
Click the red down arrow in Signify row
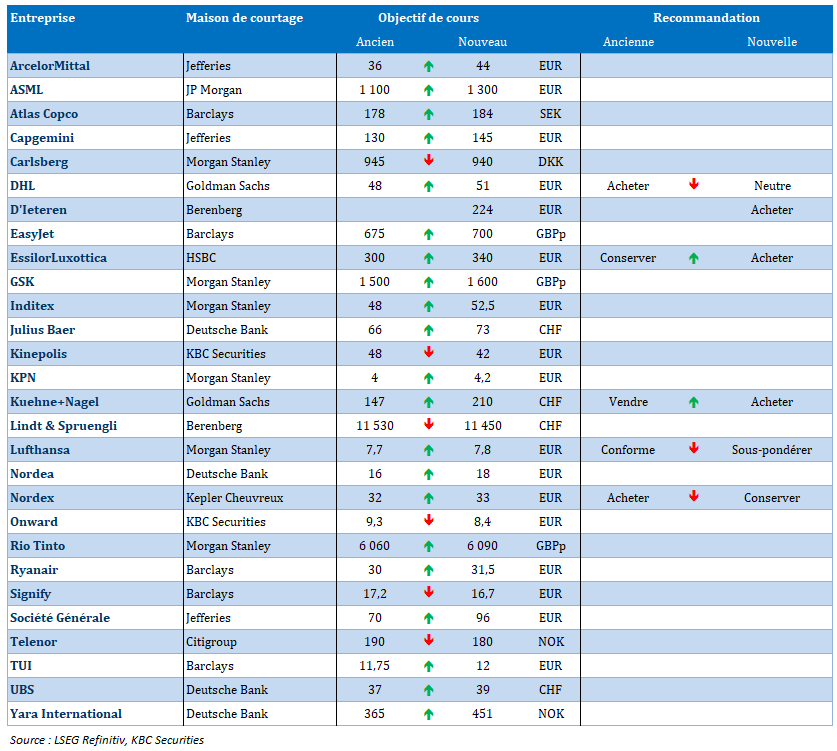(x=428, y=593)
